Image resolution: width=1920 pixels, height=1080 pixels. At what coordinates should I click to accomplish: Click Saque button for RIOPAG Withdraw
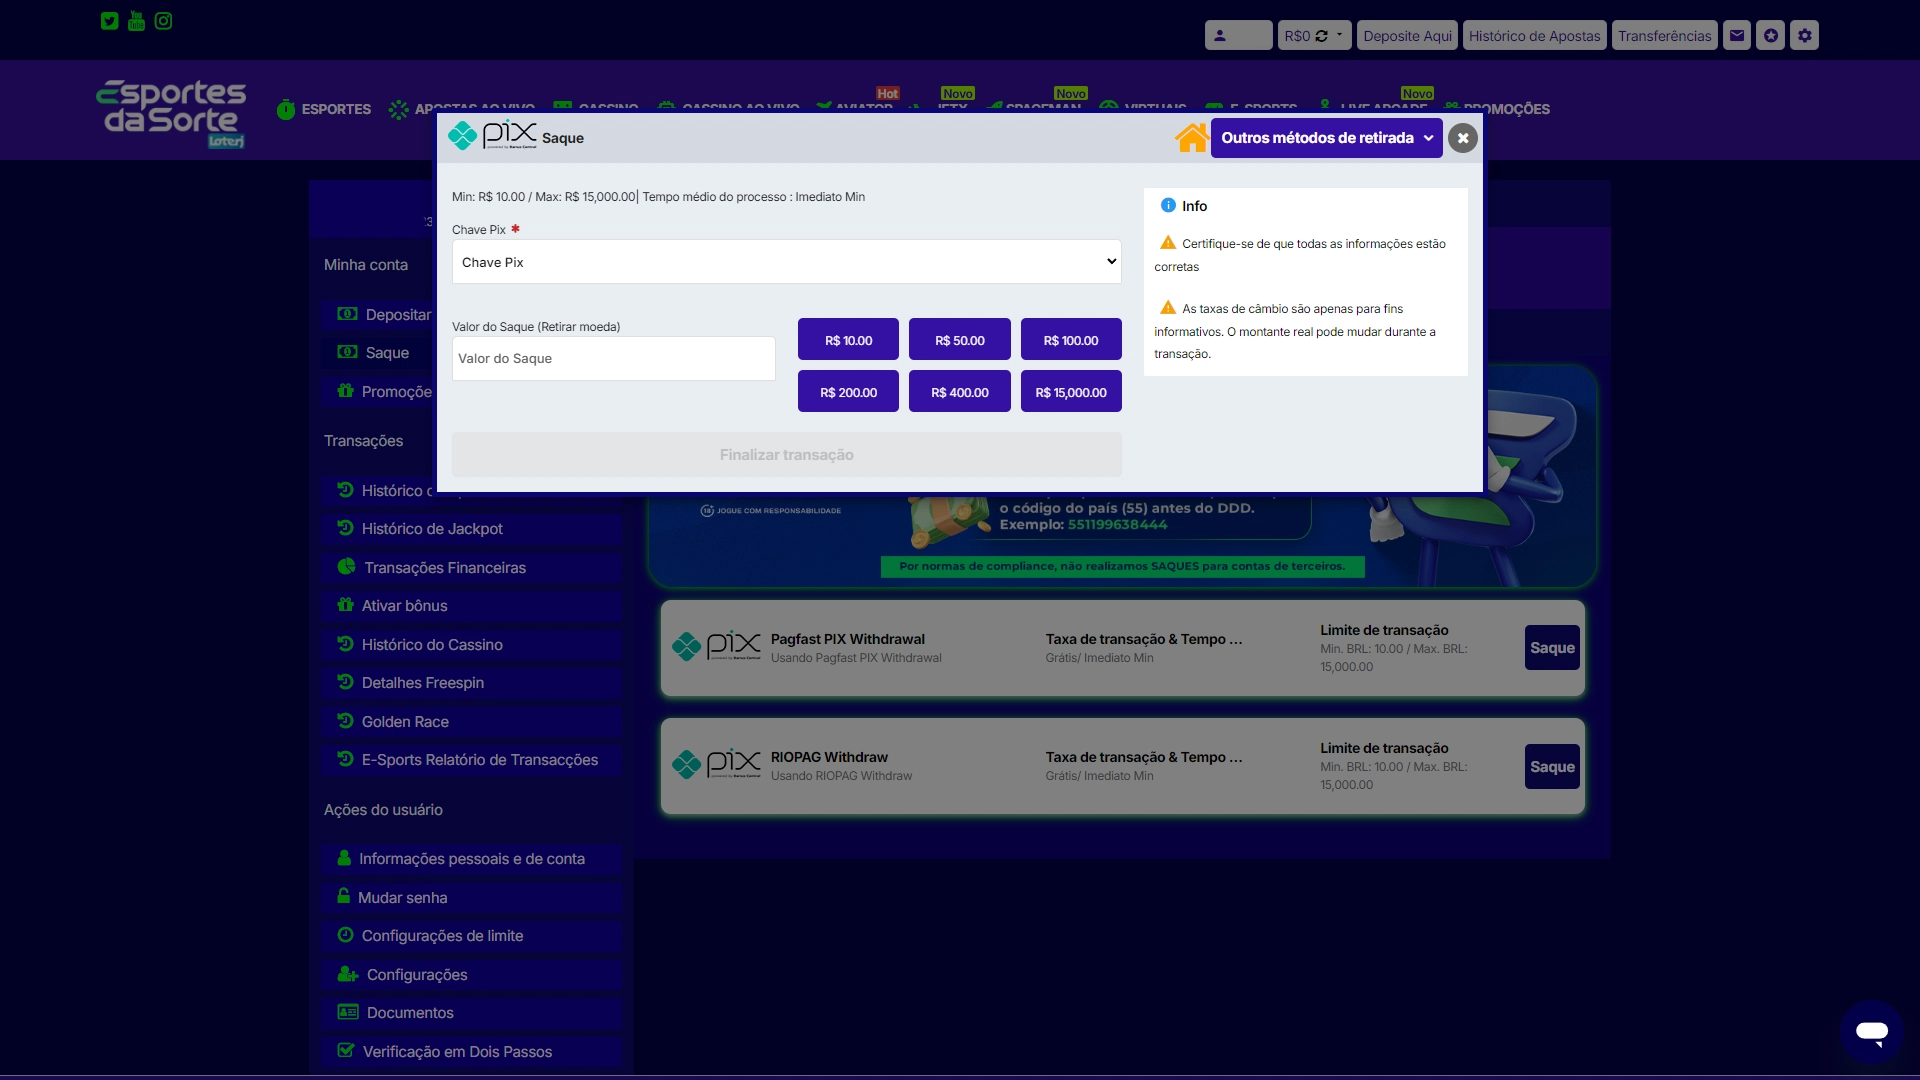tap(1552, 767)
